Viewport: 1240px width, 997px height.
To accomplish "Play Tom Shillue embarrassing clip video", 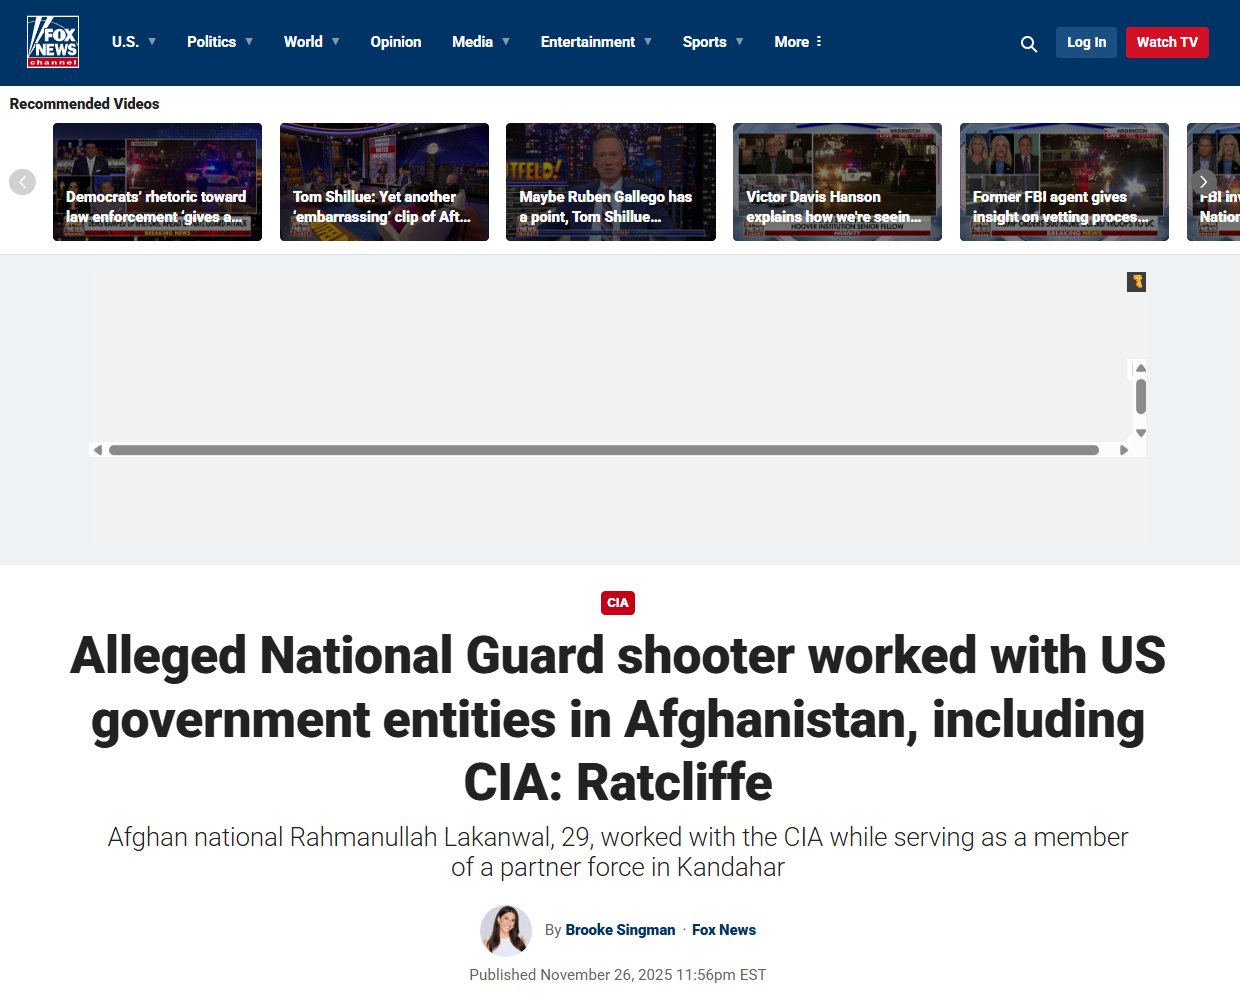I will point(384,182).
